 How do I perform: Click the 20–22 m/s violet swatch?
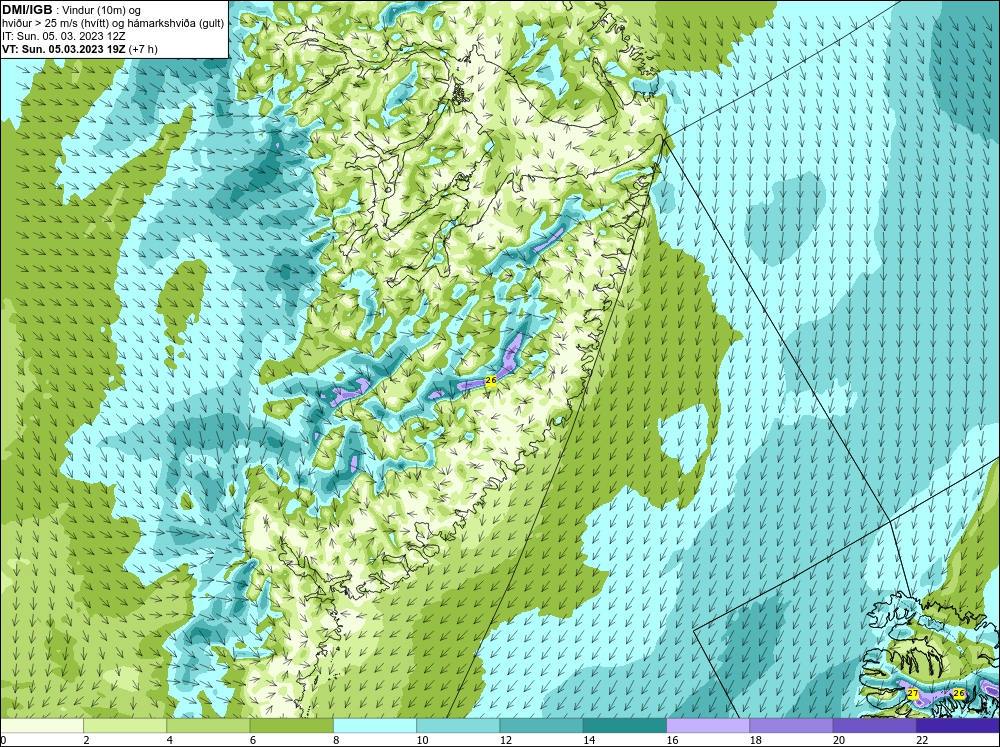[x=874, y=726]
